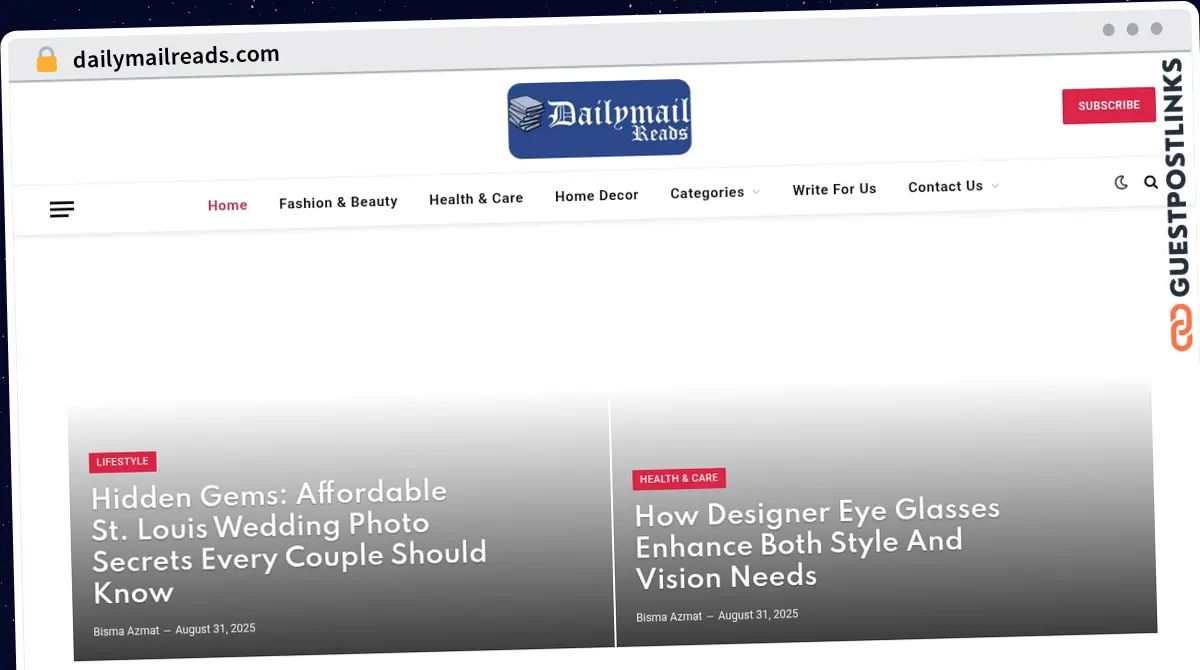Open the Contact Us menu label

coord(945,187)
